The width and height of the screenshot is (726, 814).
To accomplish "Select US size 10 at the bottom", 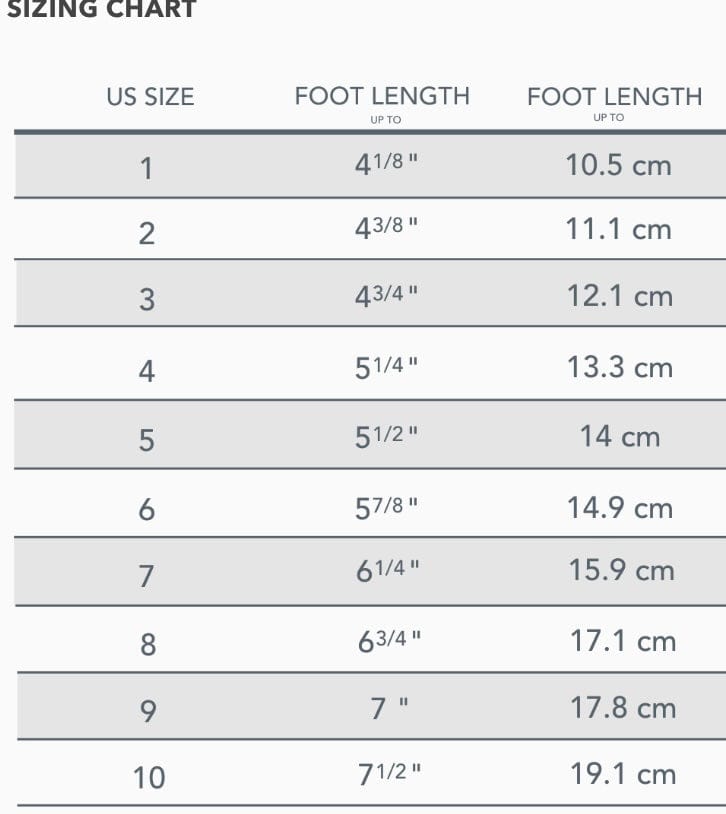I will coord(149,777).
